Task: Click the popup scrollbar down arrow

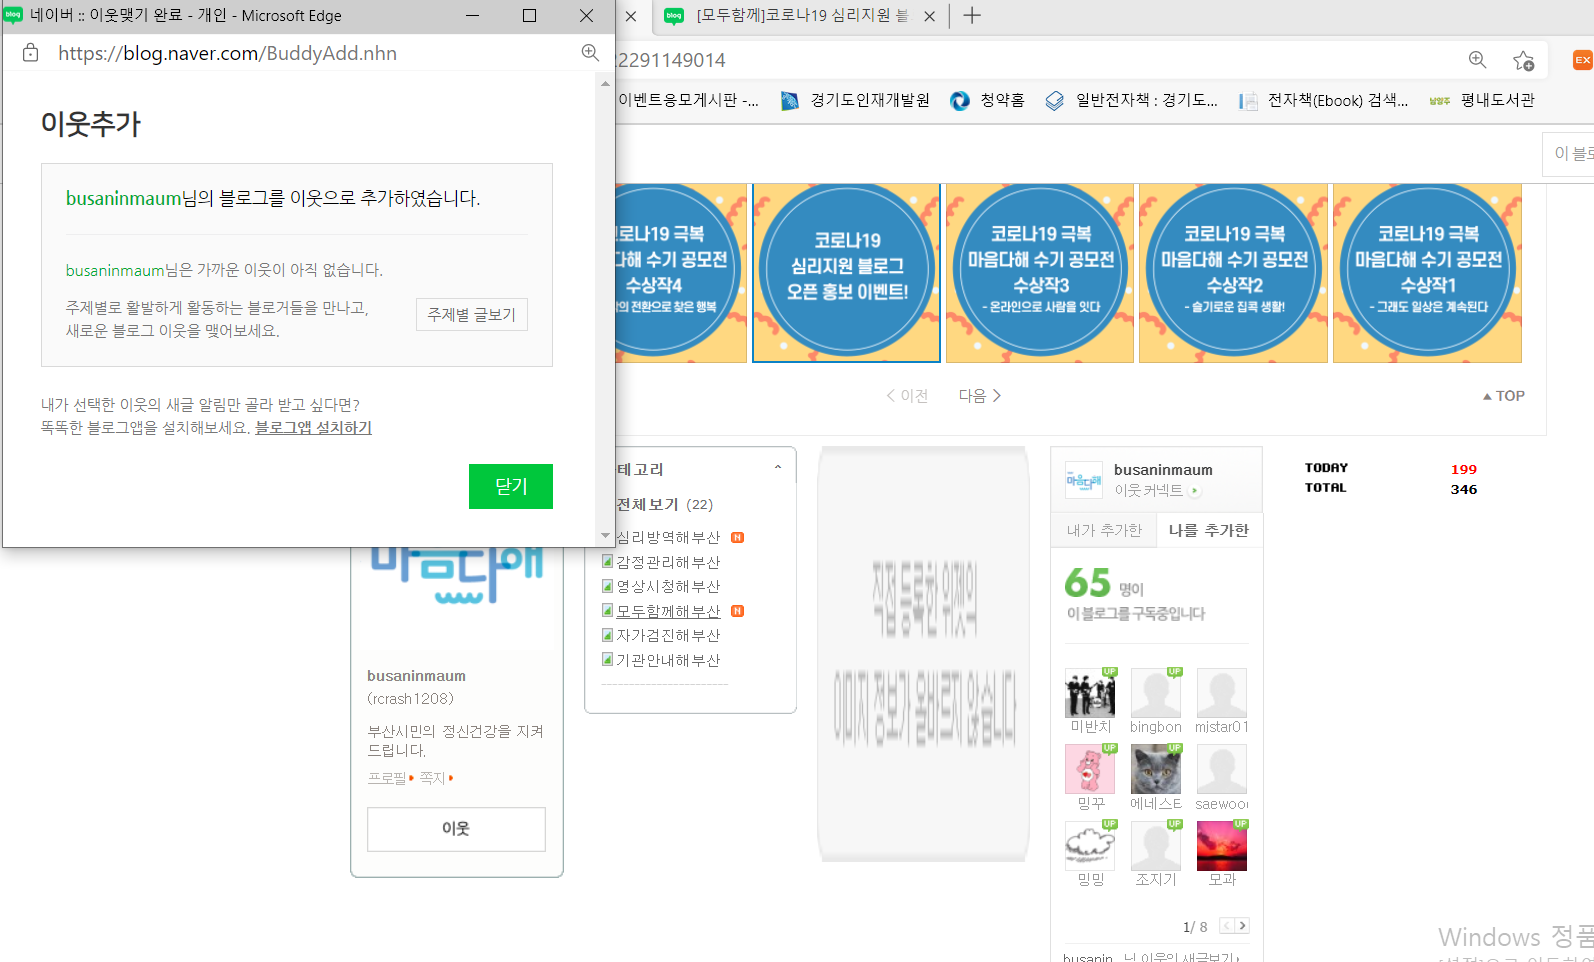Action: (605, 536)
